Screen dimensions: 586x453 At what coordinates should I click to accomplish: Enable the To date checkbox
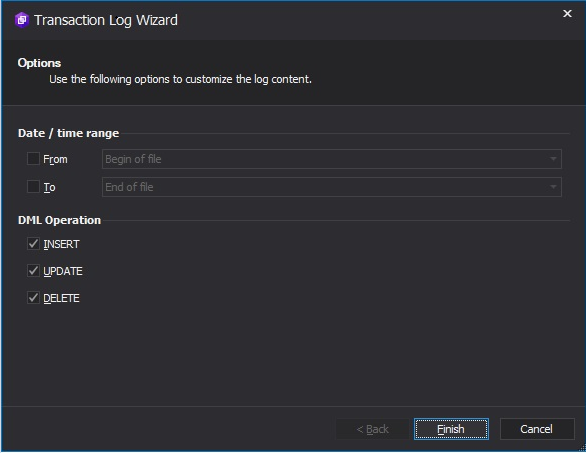(33, 187)
